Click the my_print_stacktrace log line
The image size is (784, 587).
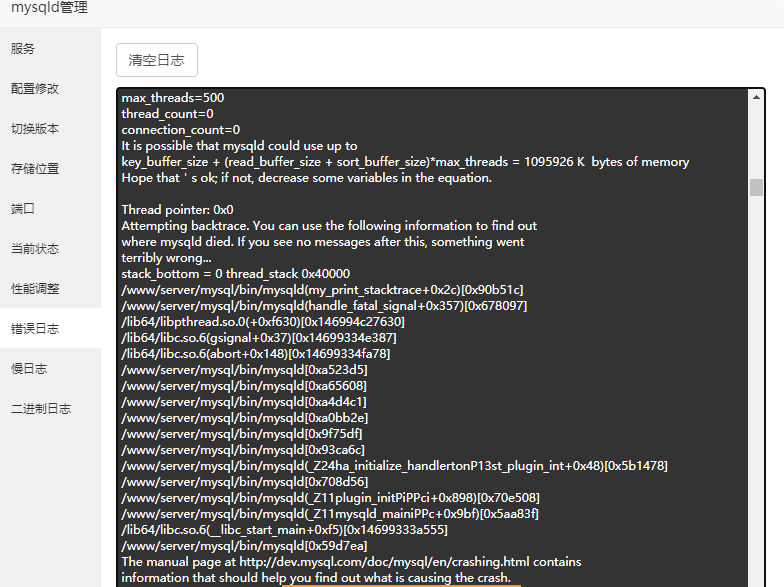tap(322, 290)
